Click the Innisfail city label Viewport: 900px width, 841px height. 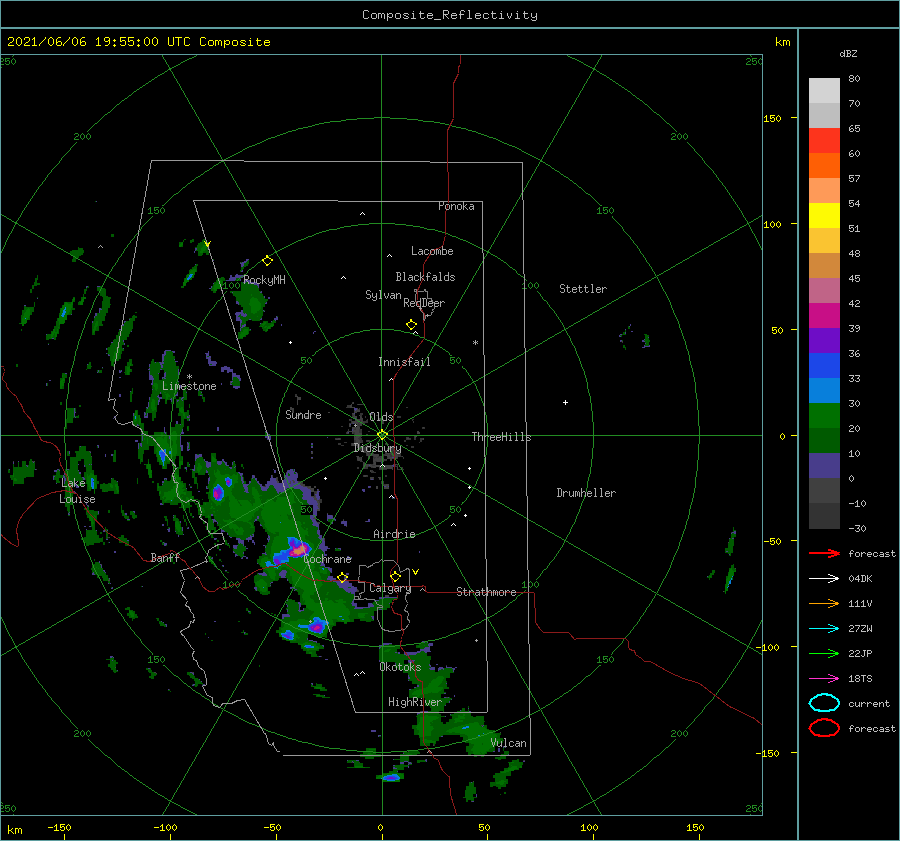404,362
